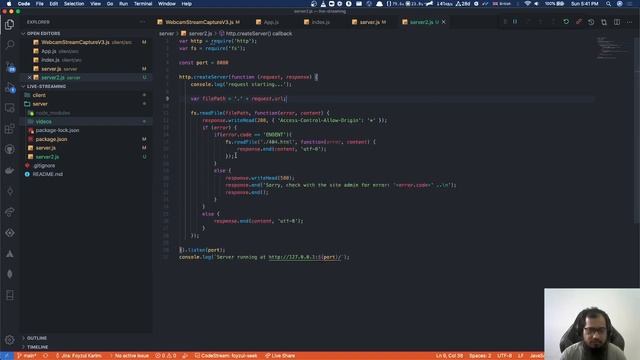Open the Docker view in the activity bar
The width and height of the screenshot is (640, 360).
(x=10, y=171)
